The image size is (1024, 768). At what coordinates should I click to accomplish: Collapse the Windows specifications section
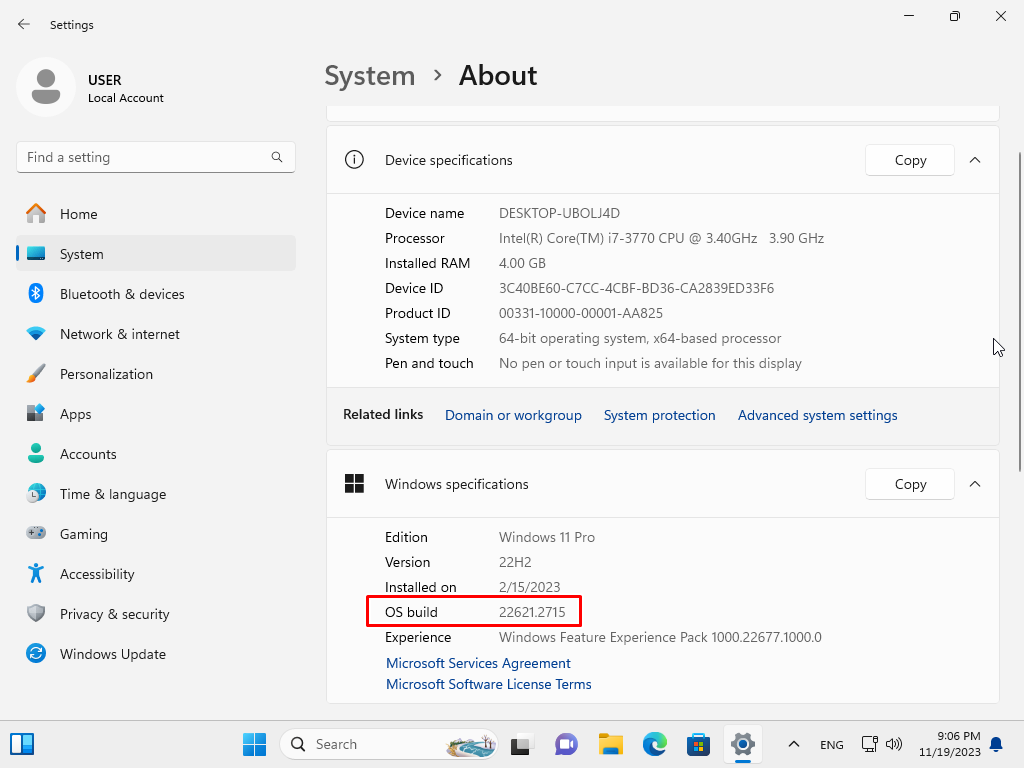pyautogui.click(x=975, y=484)
